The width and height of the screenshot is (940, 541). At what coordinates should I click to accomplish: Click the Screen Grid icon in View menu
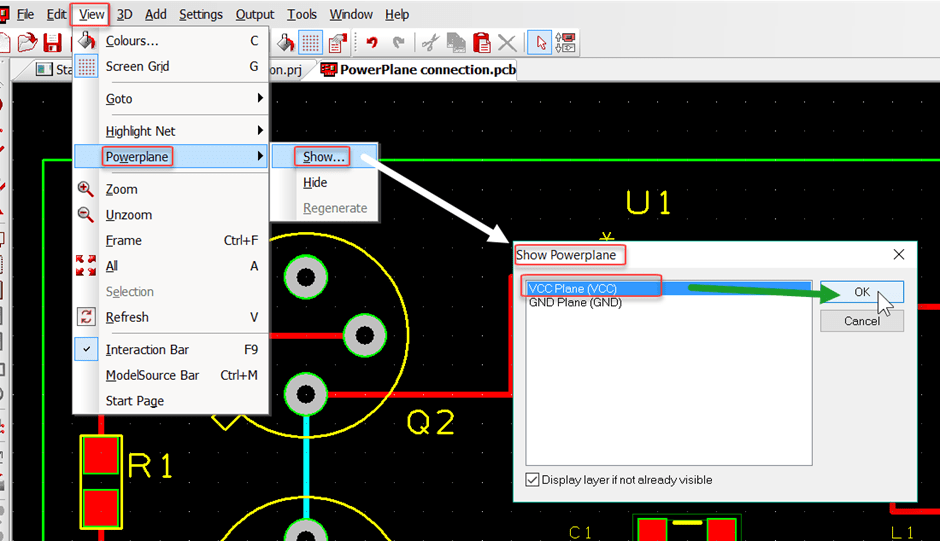[x=86, y=66]
